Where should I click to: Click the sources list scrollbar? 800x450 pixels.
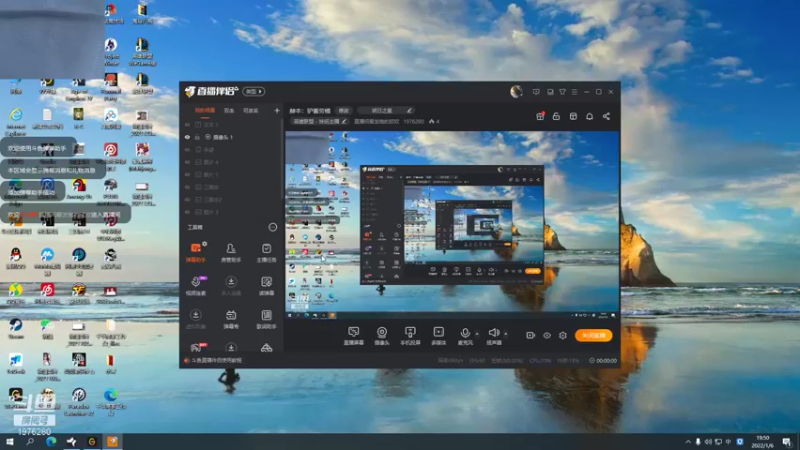[x=282, y=159]
